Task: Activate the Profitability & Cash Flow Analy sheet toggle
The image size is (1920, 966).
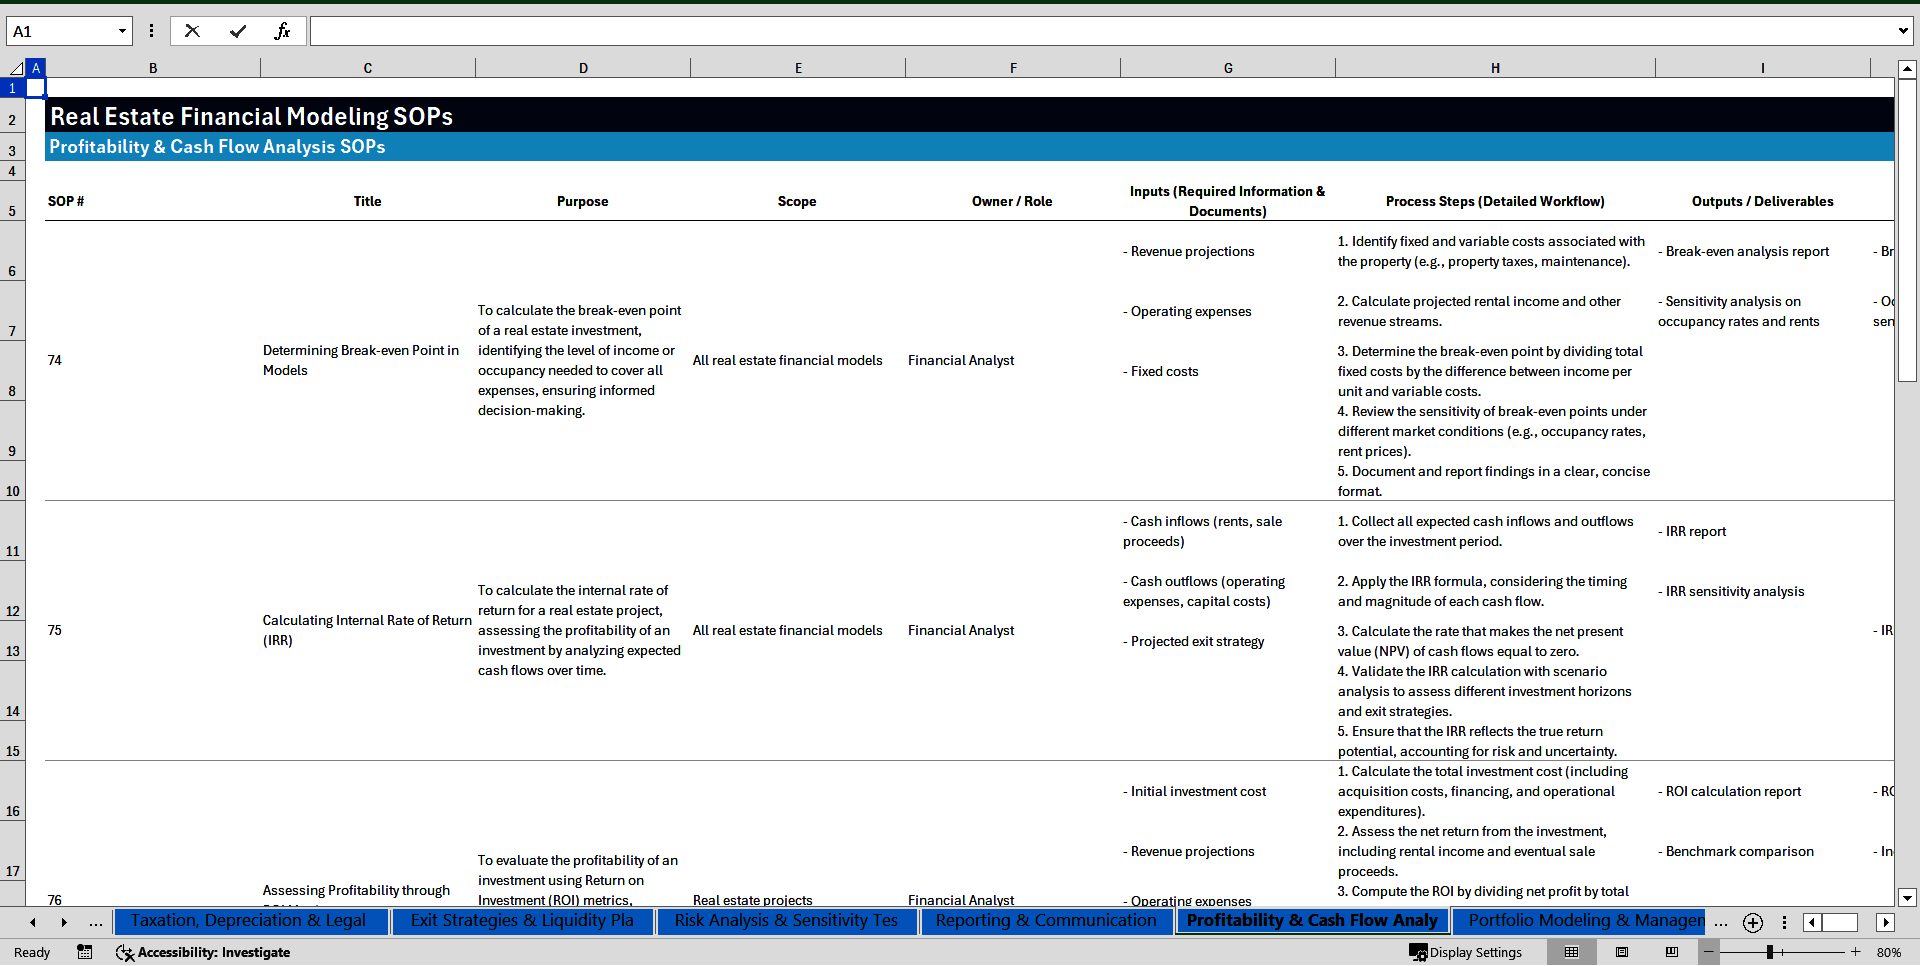Action: 1313,921
